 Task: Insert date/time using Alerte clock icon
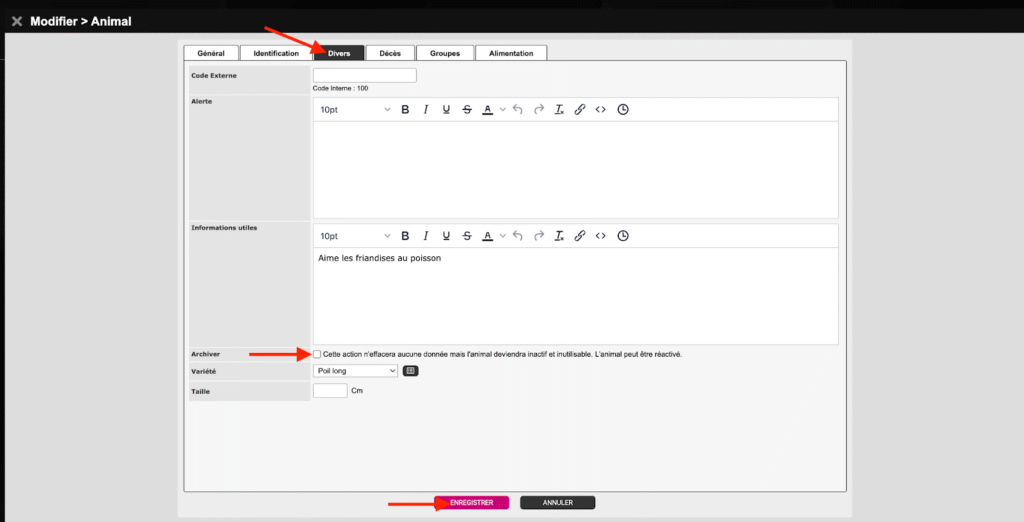623,109
